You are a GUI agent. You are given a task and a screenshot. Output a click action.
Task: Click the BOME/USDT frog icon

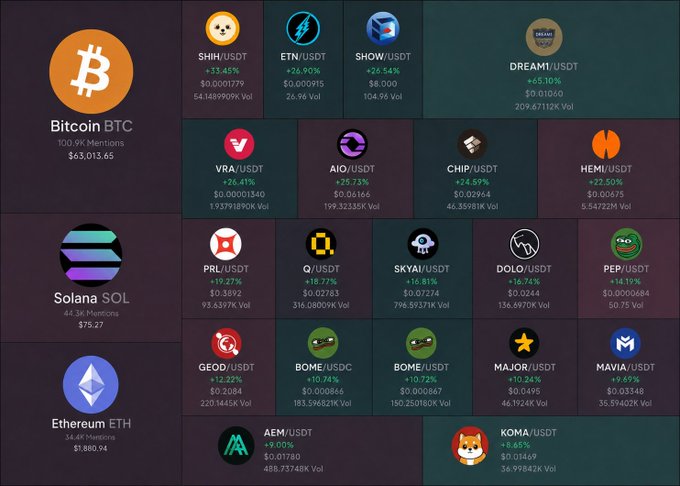[x=421, y=343]
